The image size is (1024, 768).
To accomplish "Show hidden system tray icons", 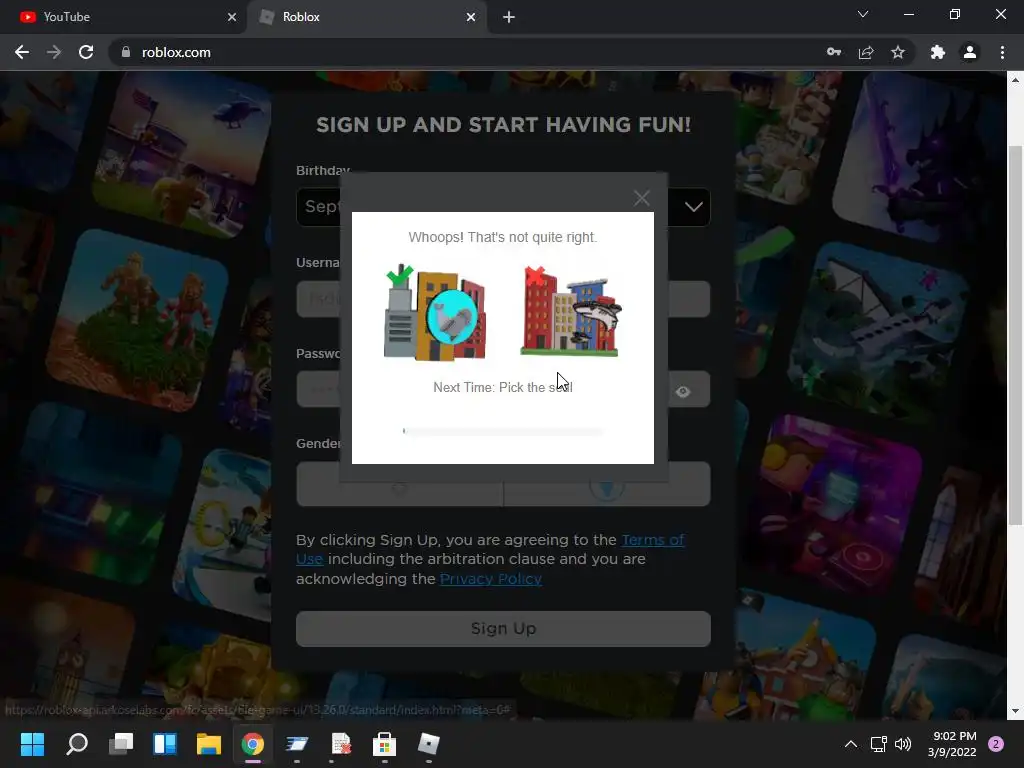I will coord(851,744).
